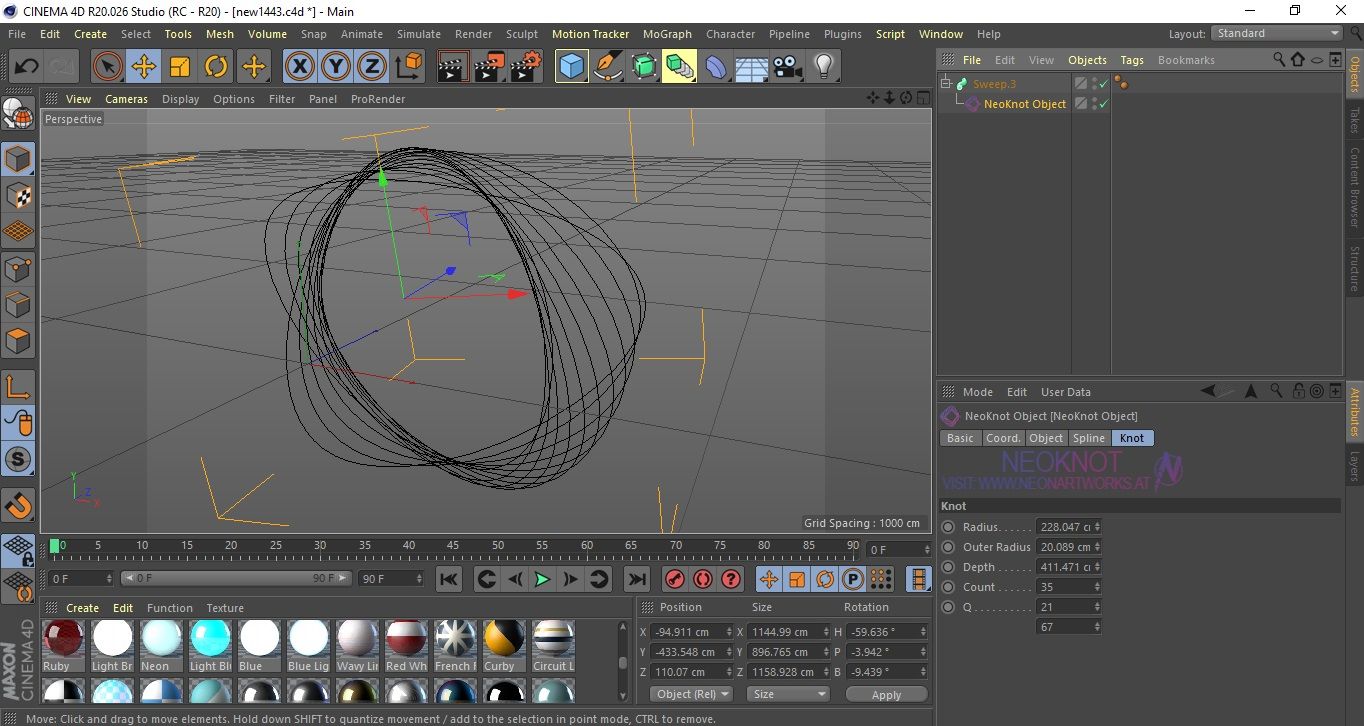Click the Apply button
The image size is (1364, 726).
(x=886, y=694)
